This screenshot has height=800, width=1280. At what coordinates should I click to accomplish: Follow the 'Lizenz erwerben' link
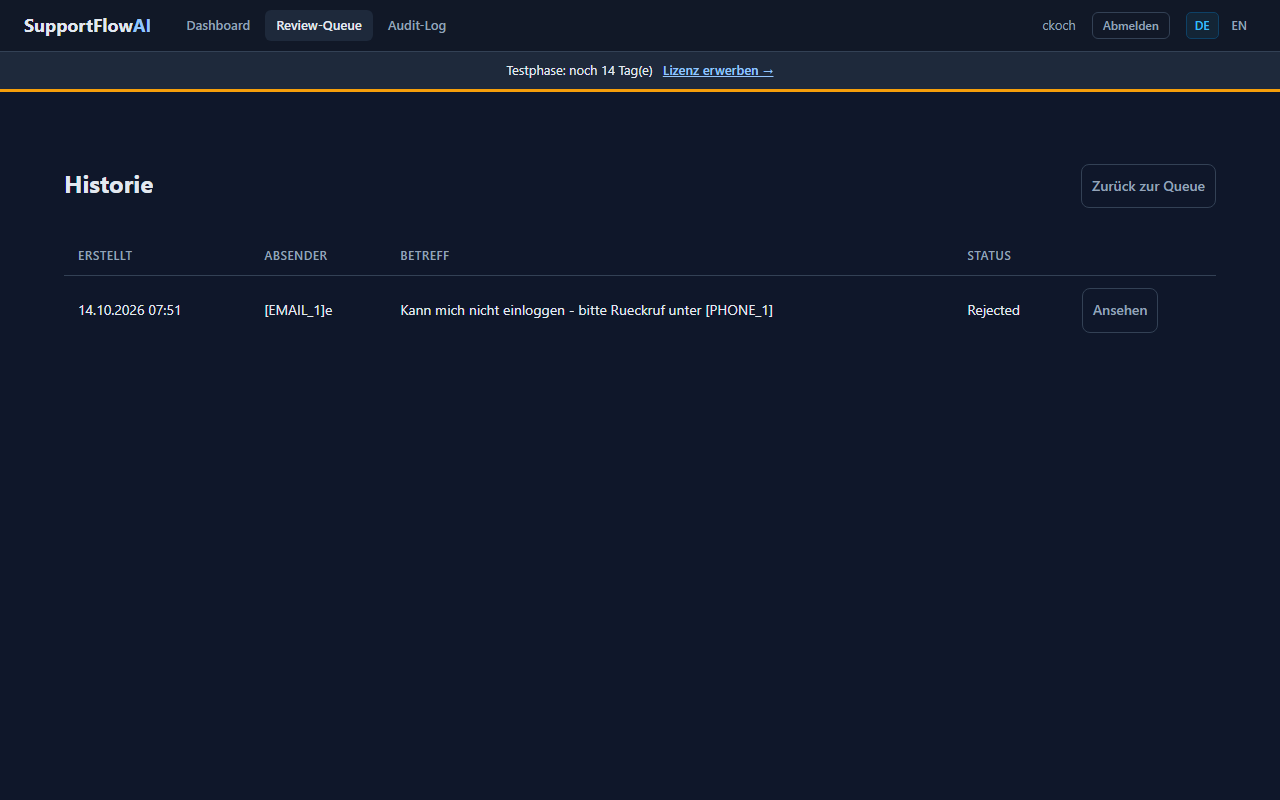click(x=718, y=71)
